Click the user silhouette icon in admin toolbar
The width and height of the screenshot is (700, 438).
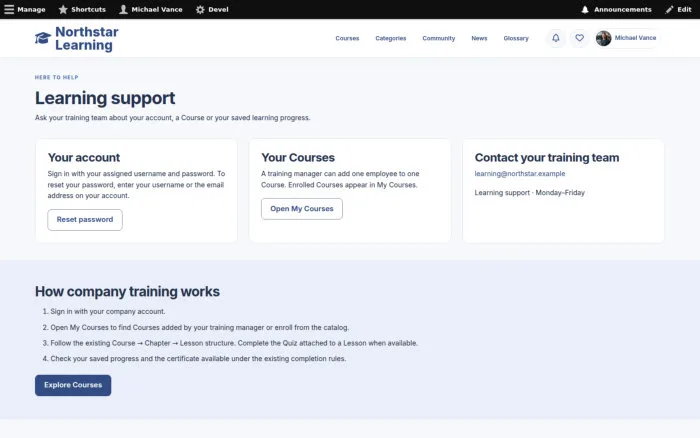(x=123, y=9)
